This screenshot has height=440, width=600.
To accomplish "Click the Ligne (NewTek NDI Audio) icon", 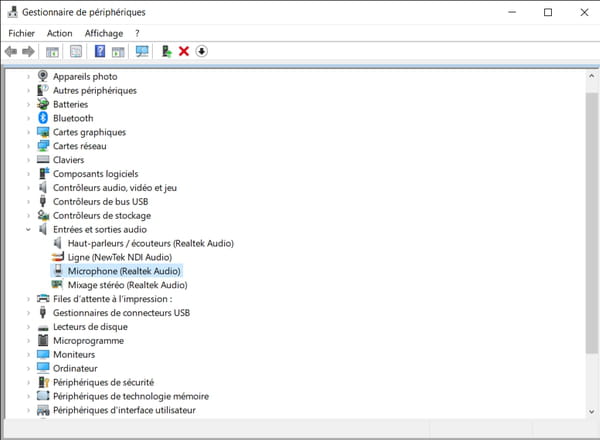I will [x=58, y=257].
